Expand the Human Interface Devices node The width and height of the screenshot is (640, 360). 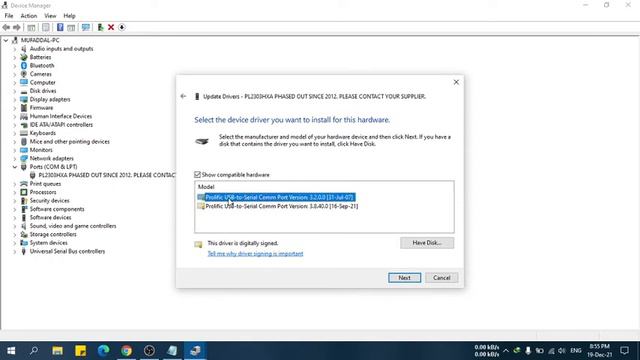coord(15,116)
